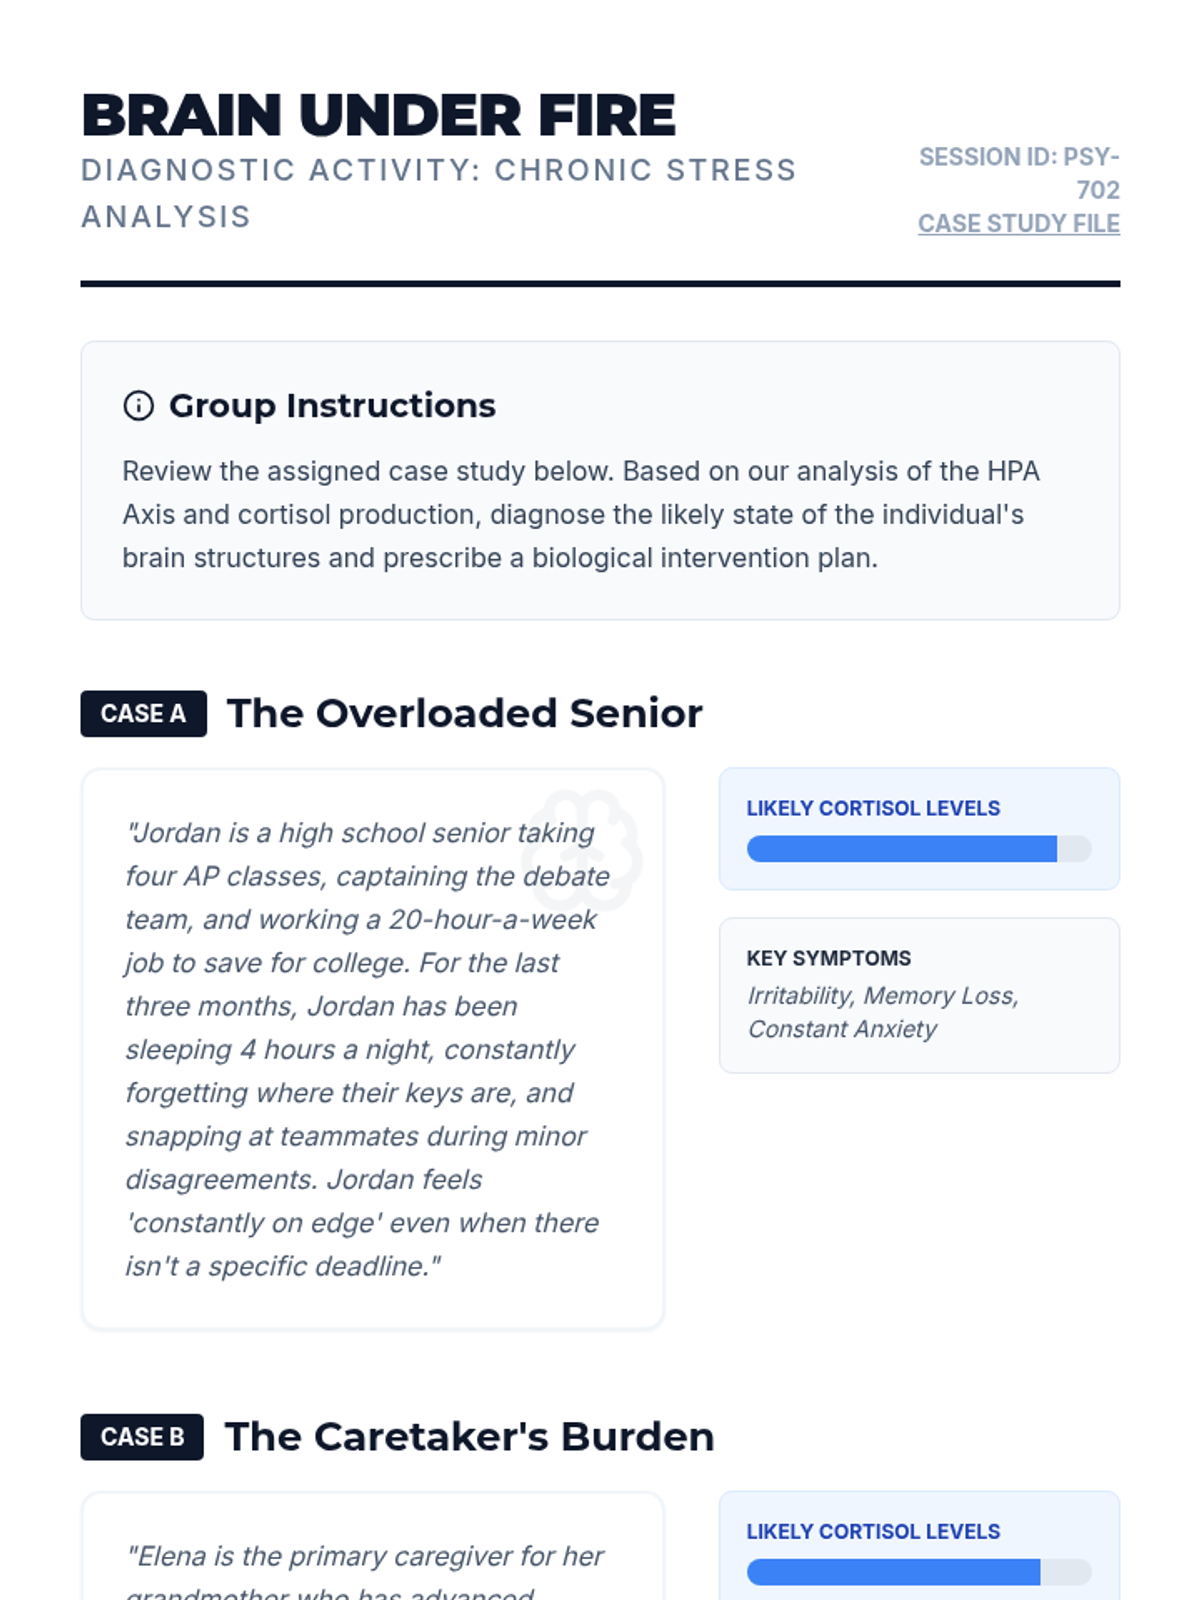This screenshot has width=1200, height=1600.
Task: Click the Case A LIKELY CORTISOL LEVELS label
Action: 872,808
